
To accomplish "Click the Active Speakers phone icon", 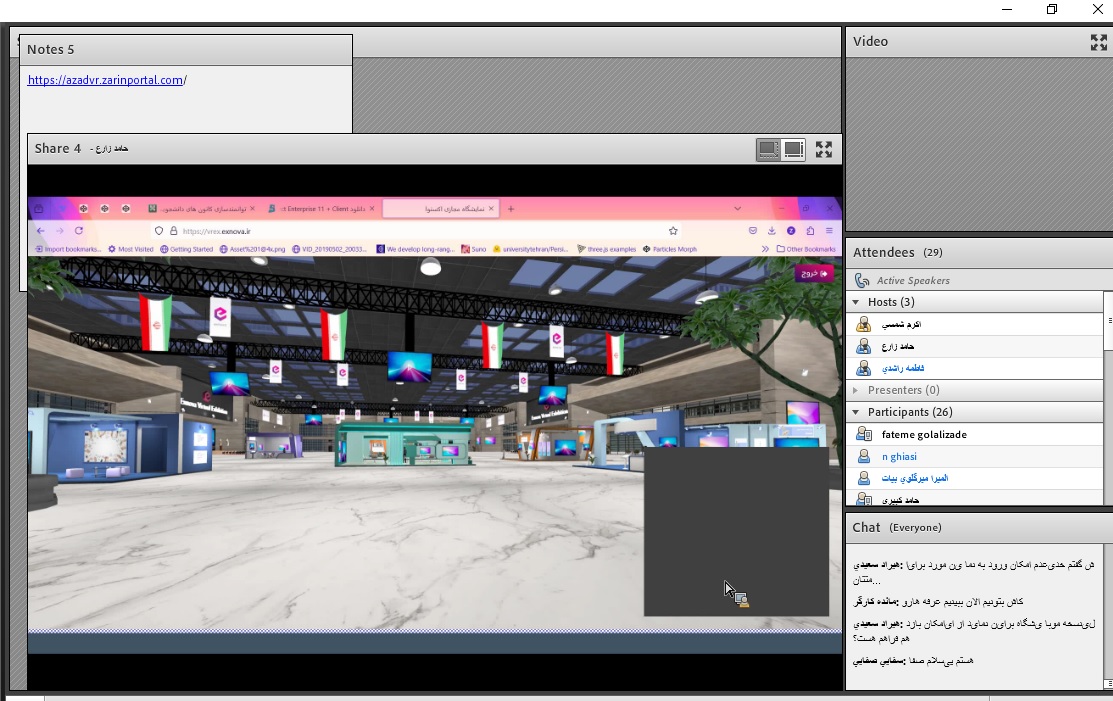I will click(x=862, y=281).
